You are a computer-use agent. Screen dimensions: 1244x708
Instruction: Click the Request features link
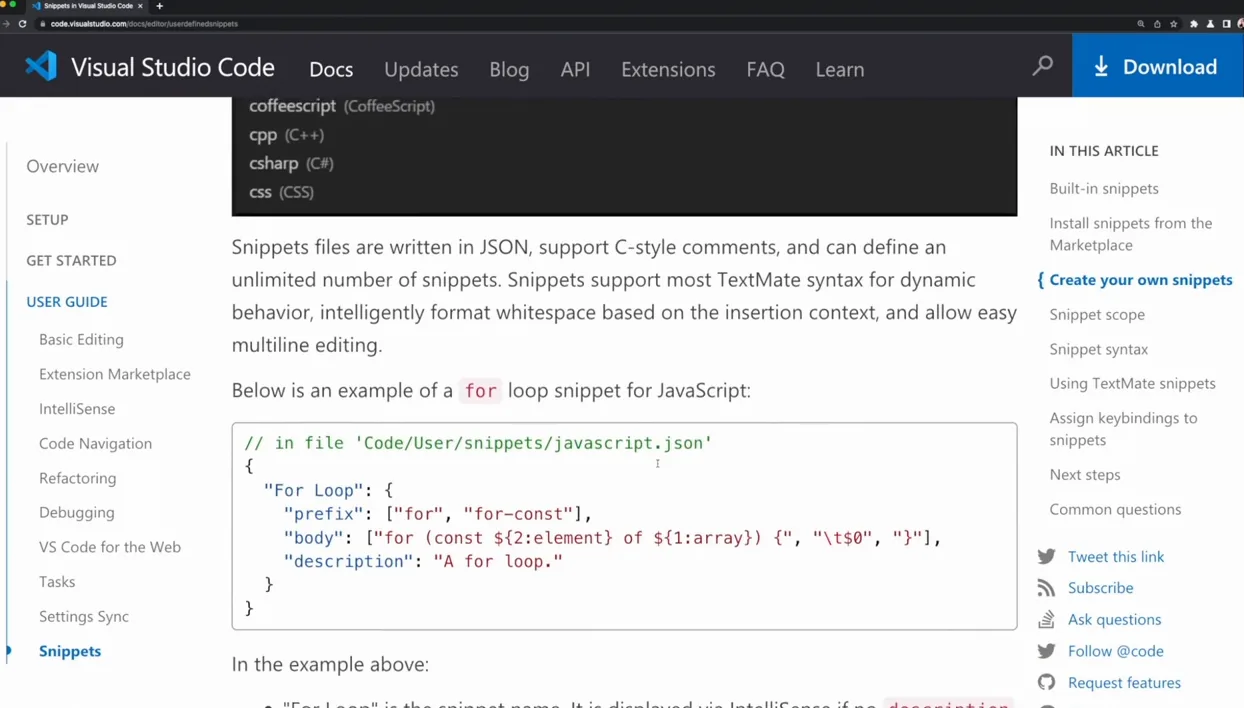coord(1124,682)
